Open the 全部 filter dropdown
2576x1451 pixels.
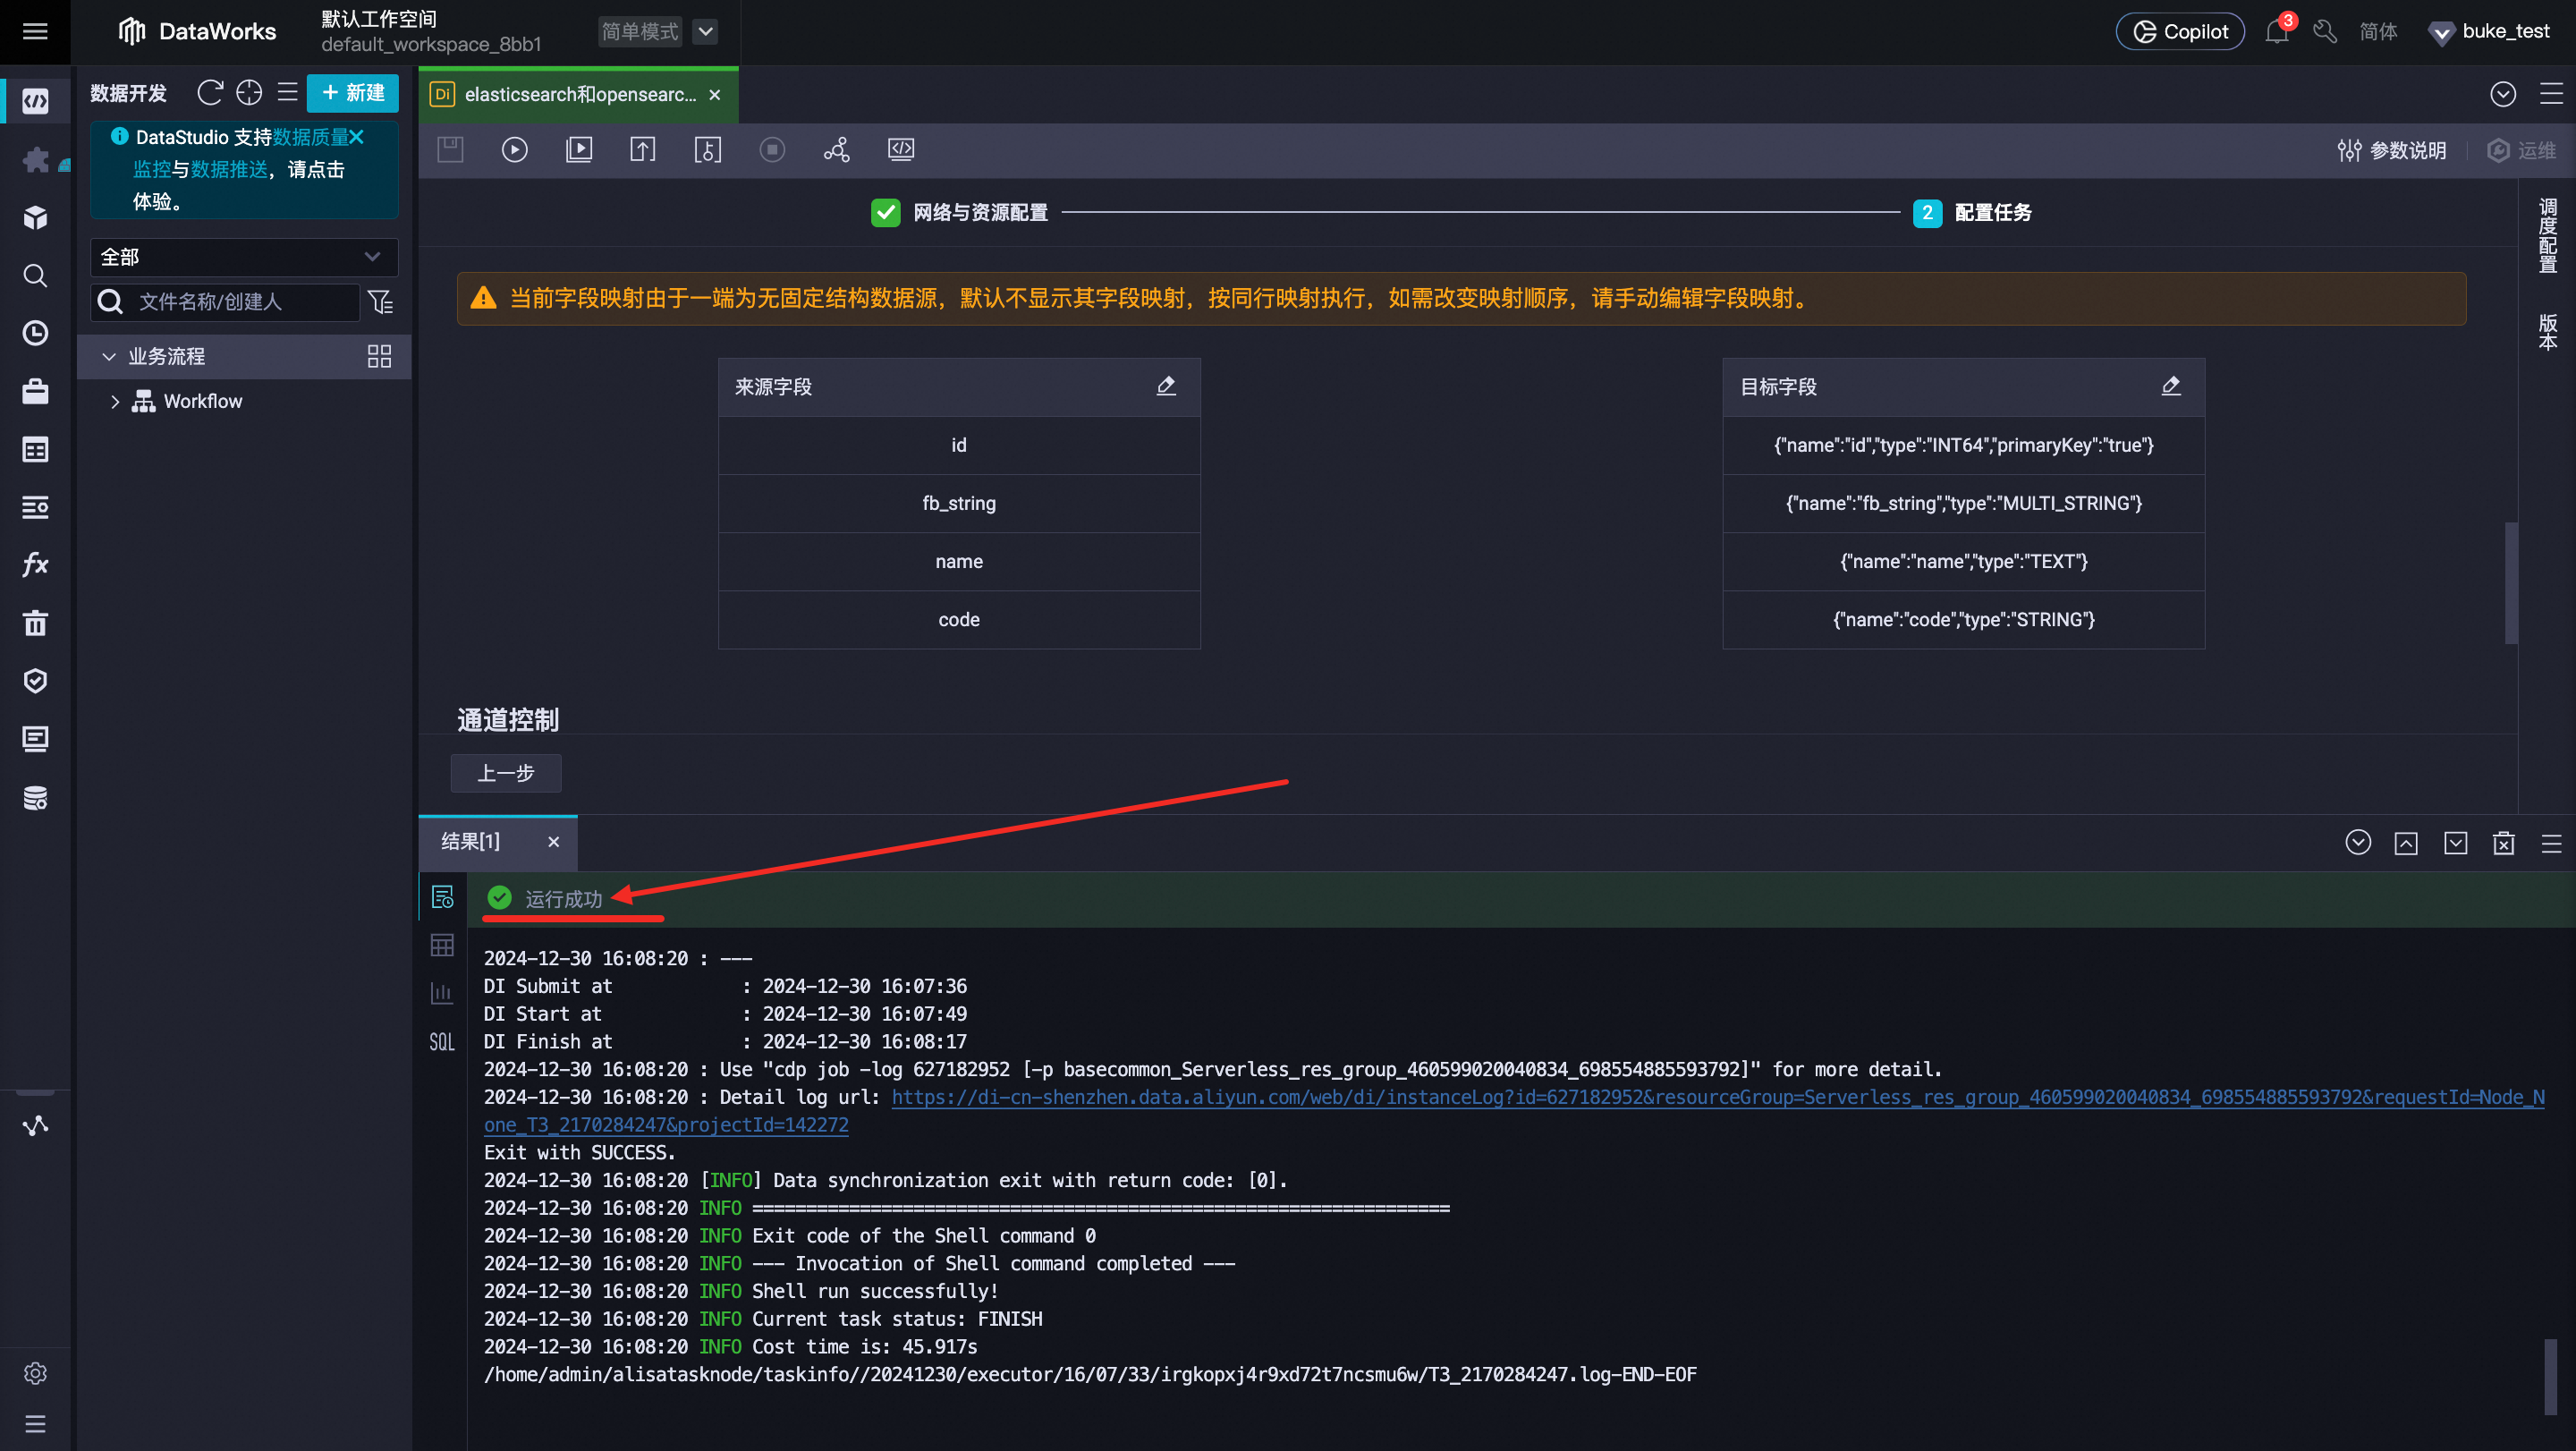(244, 257)
